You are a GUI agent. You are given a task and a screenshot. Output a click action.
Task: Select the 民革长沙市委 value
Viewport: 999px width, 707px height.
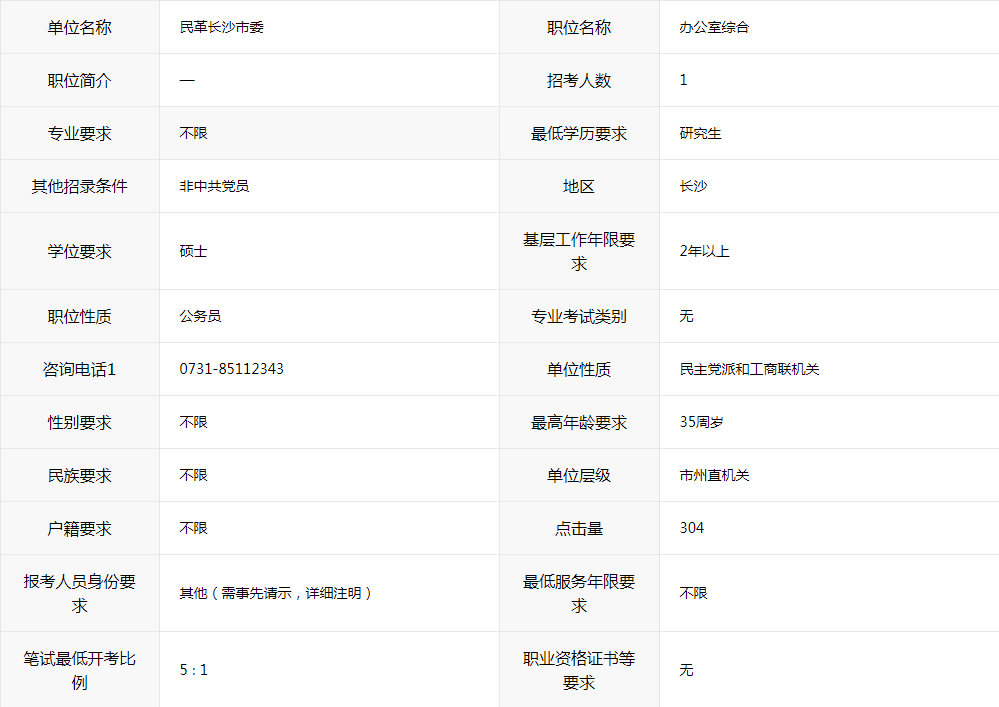pos(222,27)
